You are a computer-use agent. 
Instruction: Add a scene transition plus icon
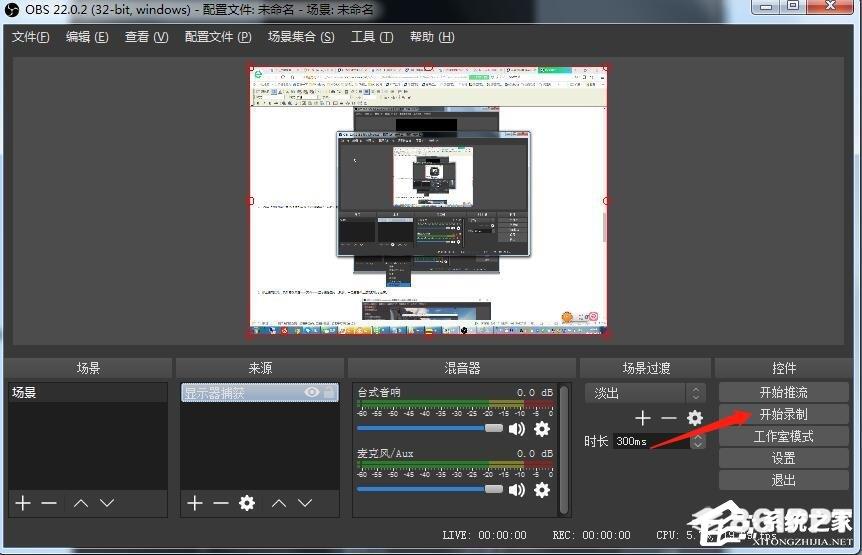coord(643,418)
